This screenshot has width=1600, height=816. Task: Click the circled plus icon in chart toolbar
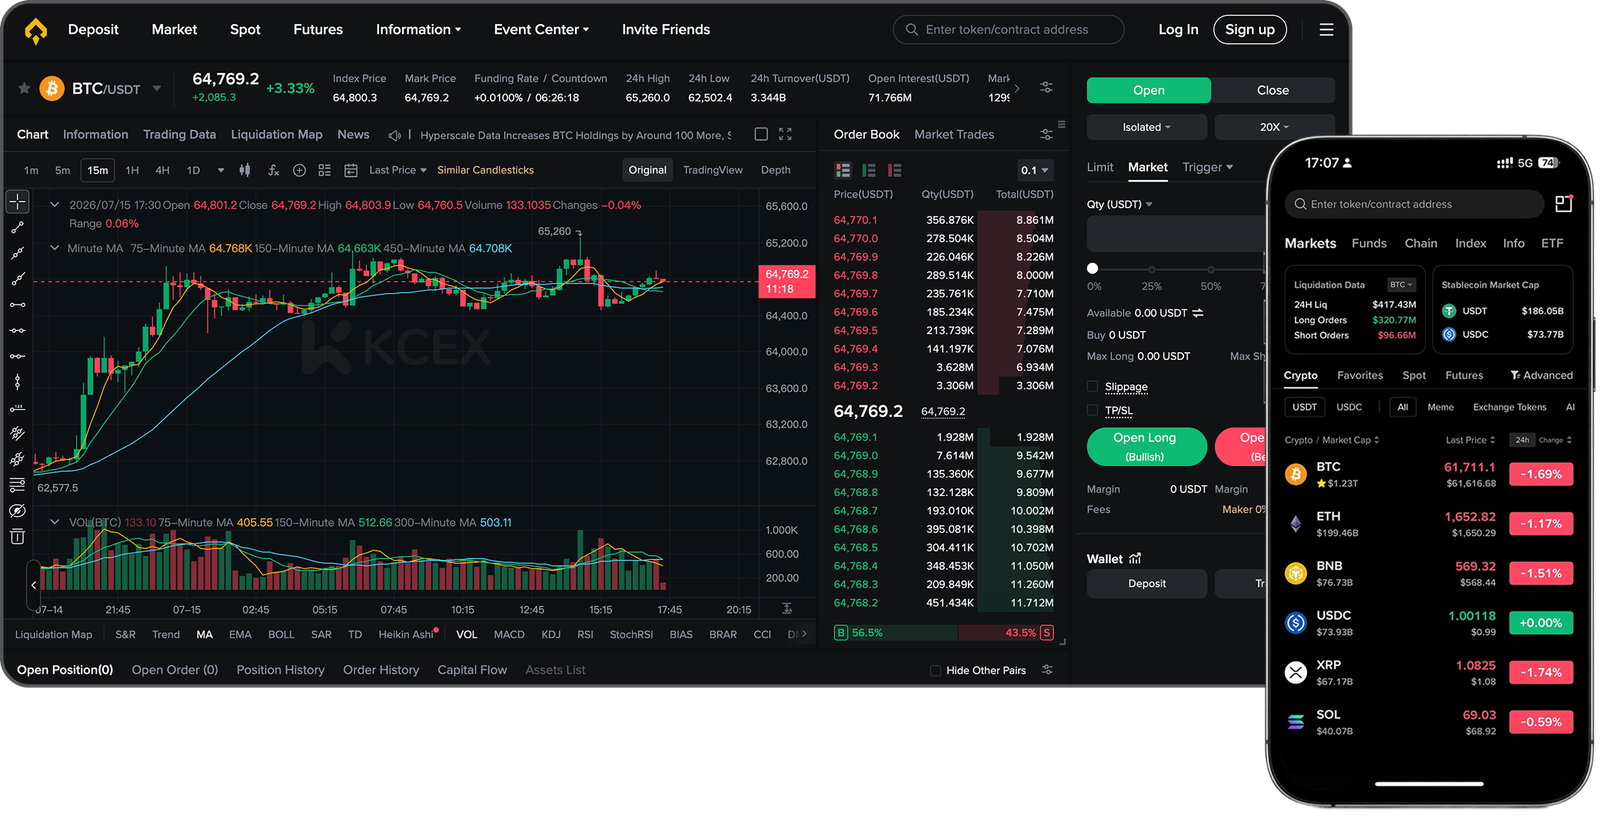click(x=299, y=170)
